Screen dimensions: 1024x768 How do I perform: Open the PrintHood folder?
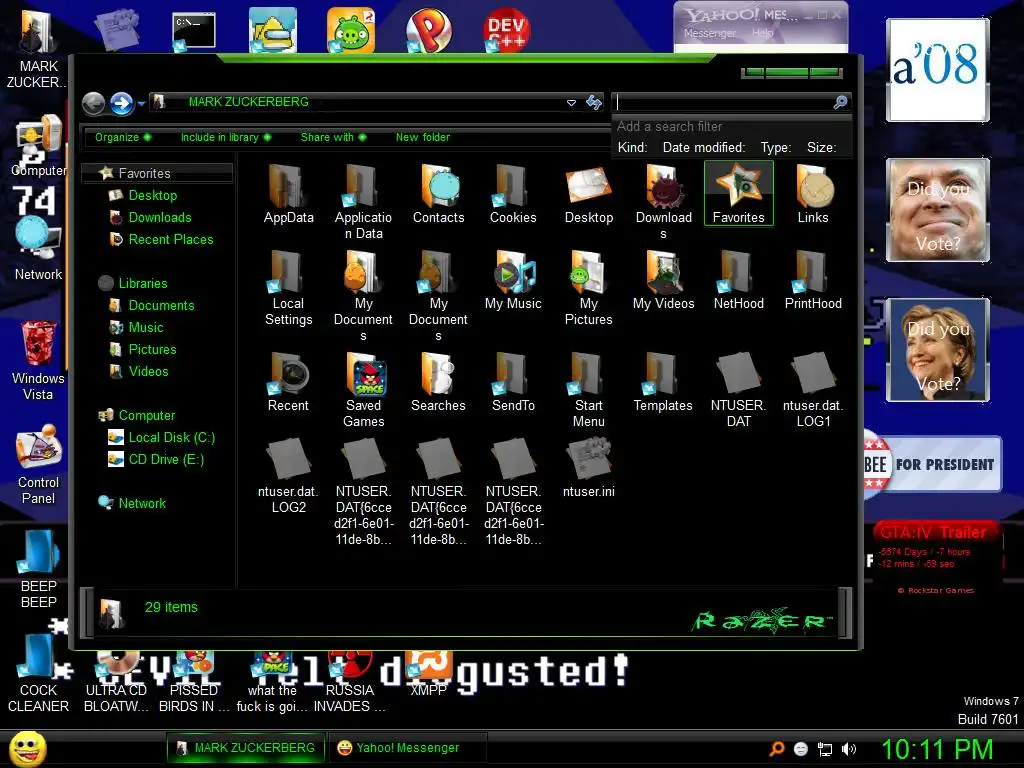[813, 281]
